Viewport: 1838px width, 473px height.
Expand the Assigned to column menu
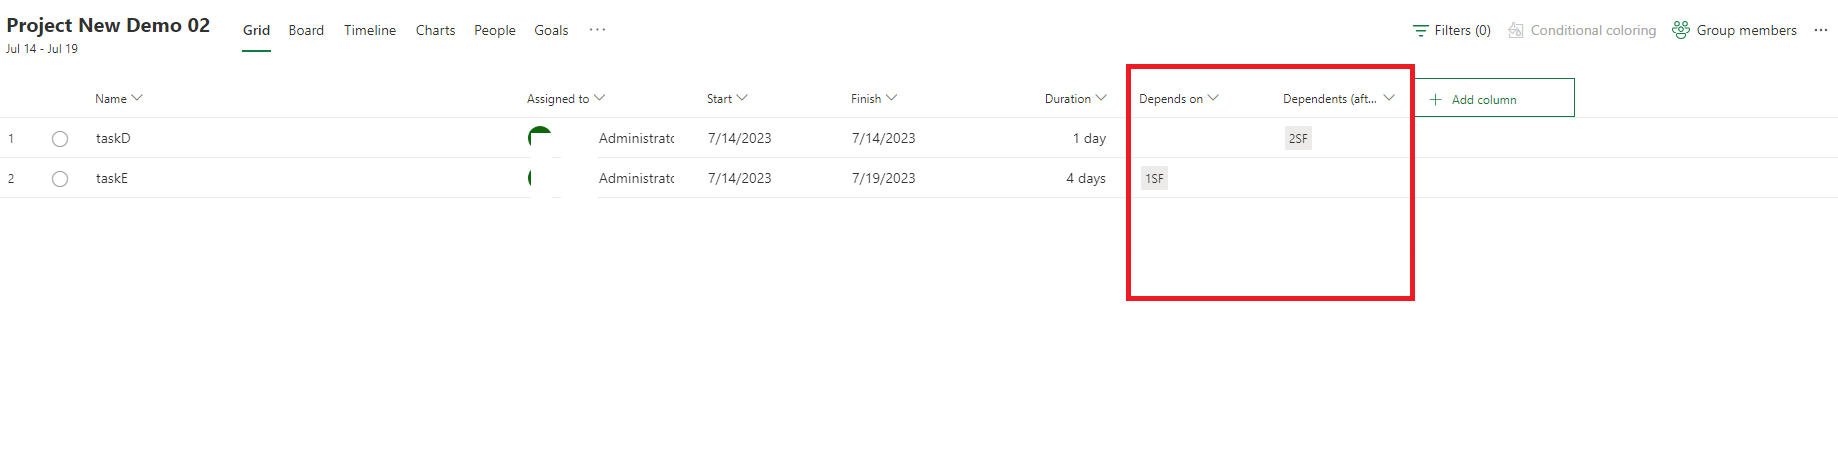tap(599, 98)
